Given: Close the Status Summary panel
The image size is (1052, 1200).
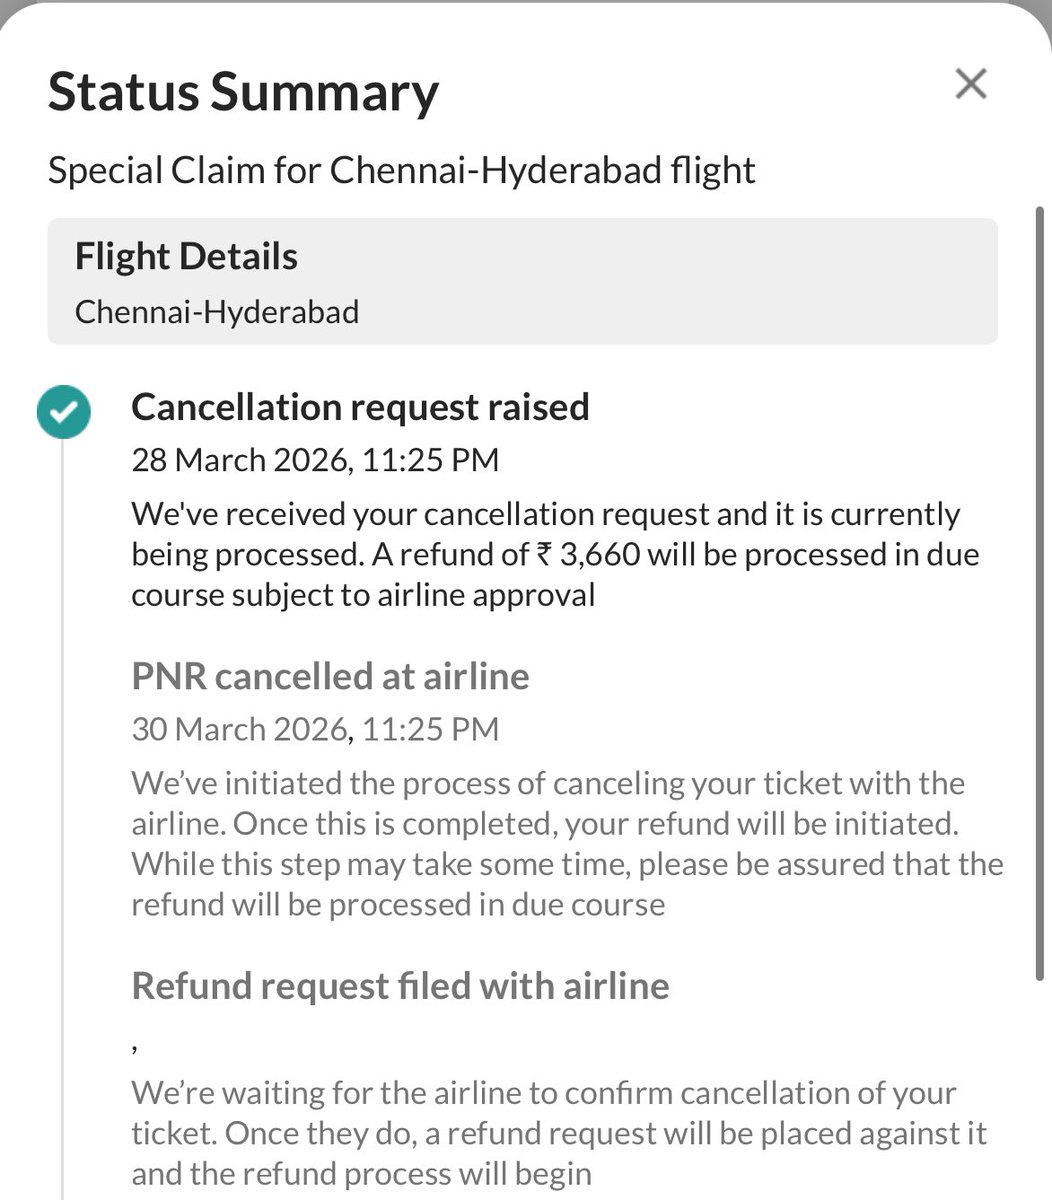Looking at the screenshot, I should click(971, 84).
